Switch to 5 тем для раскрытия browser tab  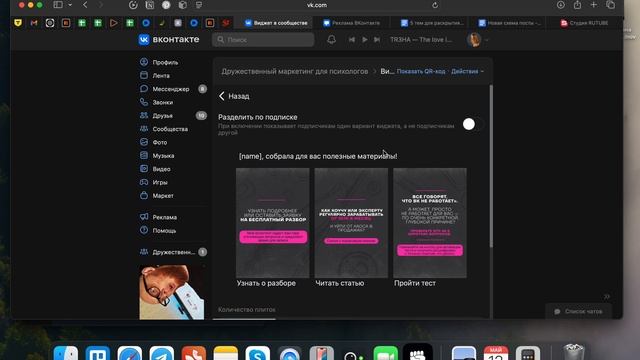(x=432, y=23)
